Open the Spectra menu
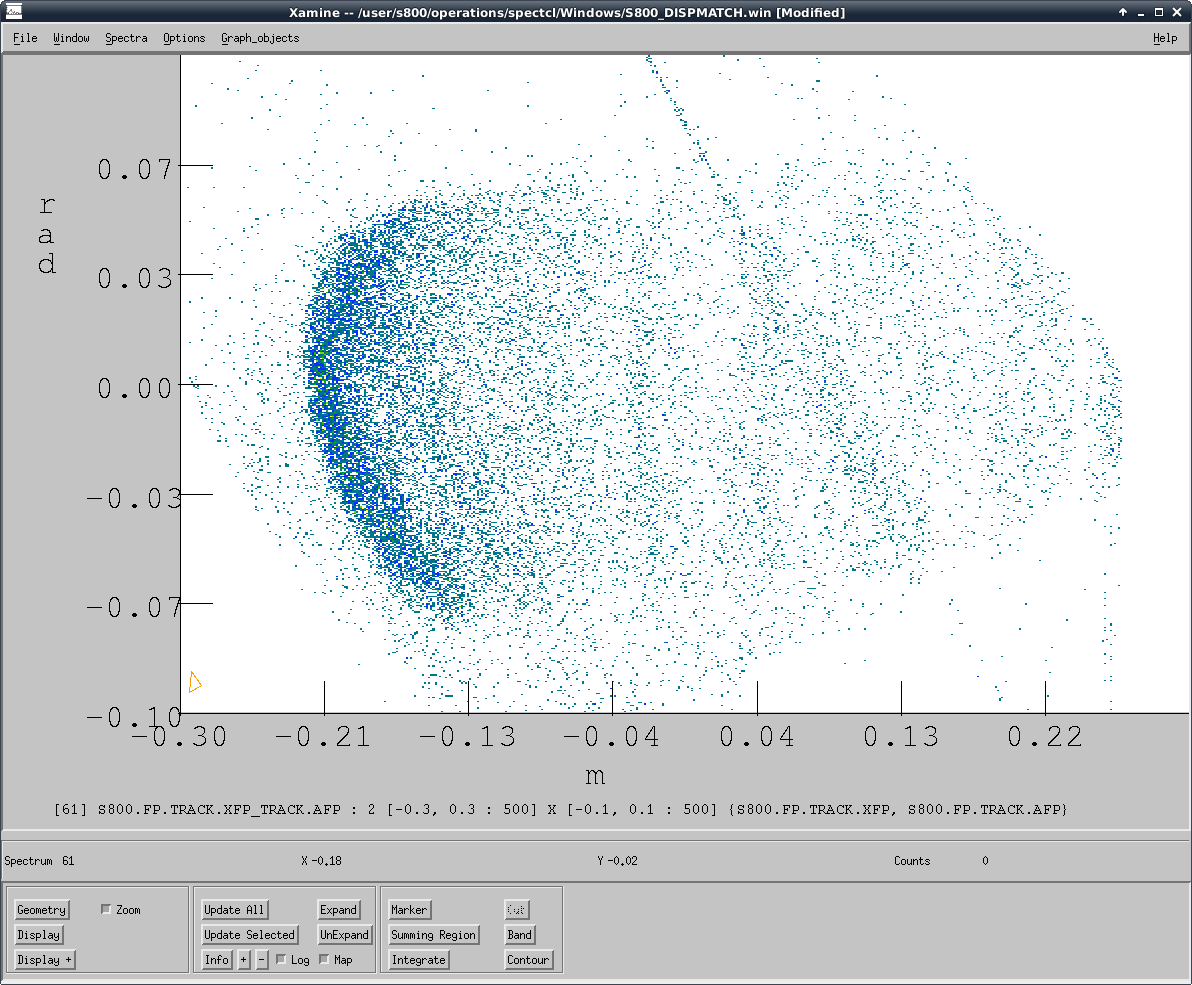 [x=126, y=38]
